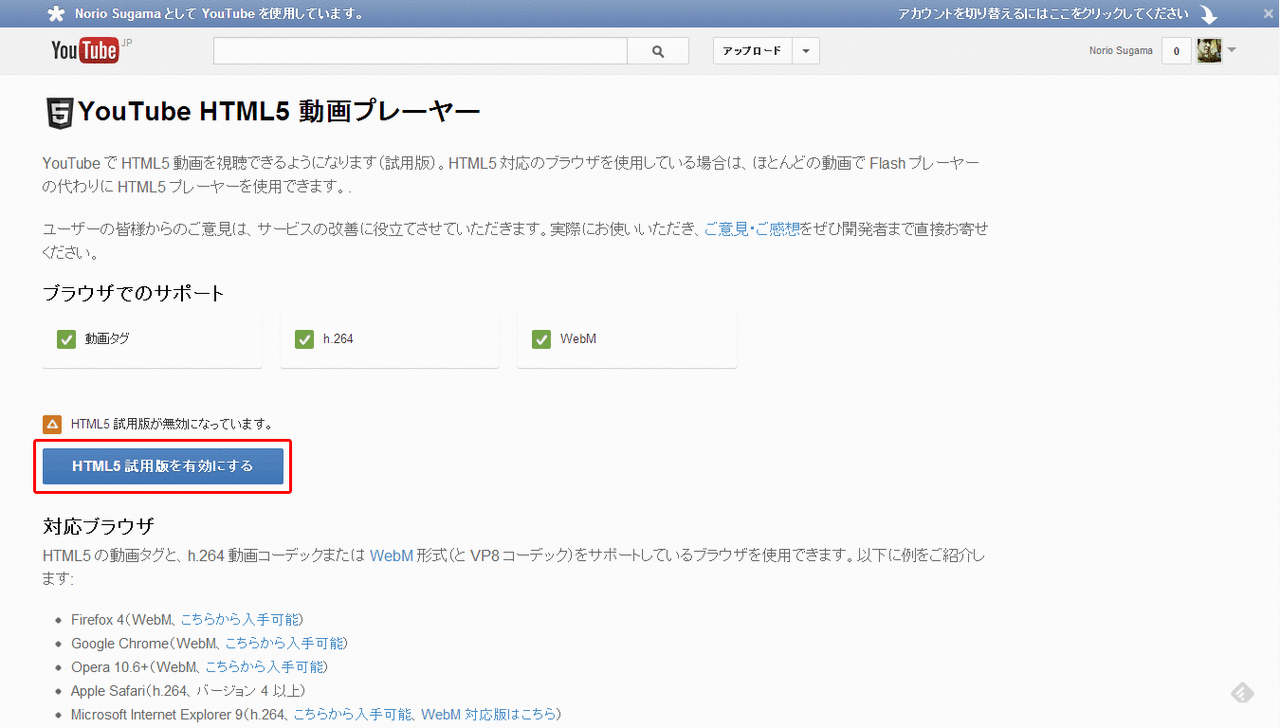Viewport: 1280px width, 728px height.
Task: Click the HTML5 shield logo icon
Action: [x=59, y=112]
